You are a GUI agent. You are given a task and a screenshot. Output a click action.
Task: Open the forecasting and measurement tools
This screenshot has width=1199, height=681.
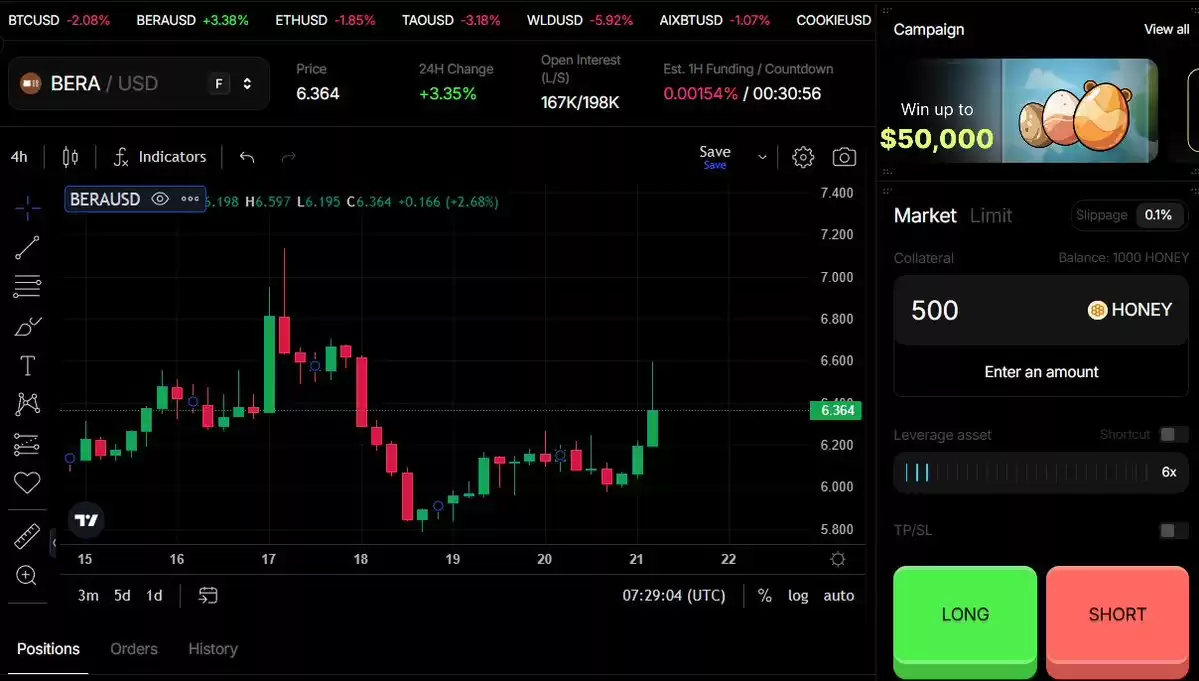pyautogui.click(x=27, y=444)
